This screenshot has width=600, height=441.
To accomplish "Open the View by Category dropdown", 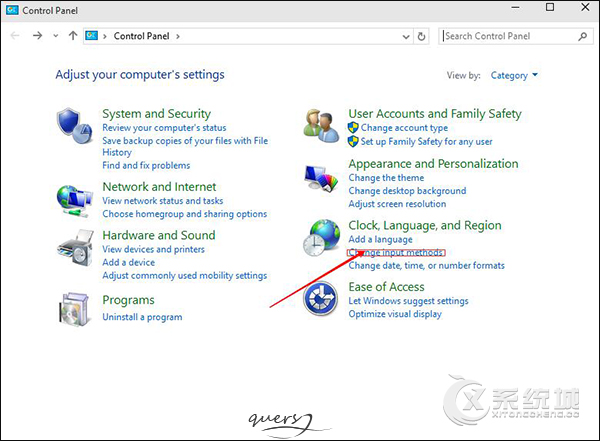I will click(514, 75).
